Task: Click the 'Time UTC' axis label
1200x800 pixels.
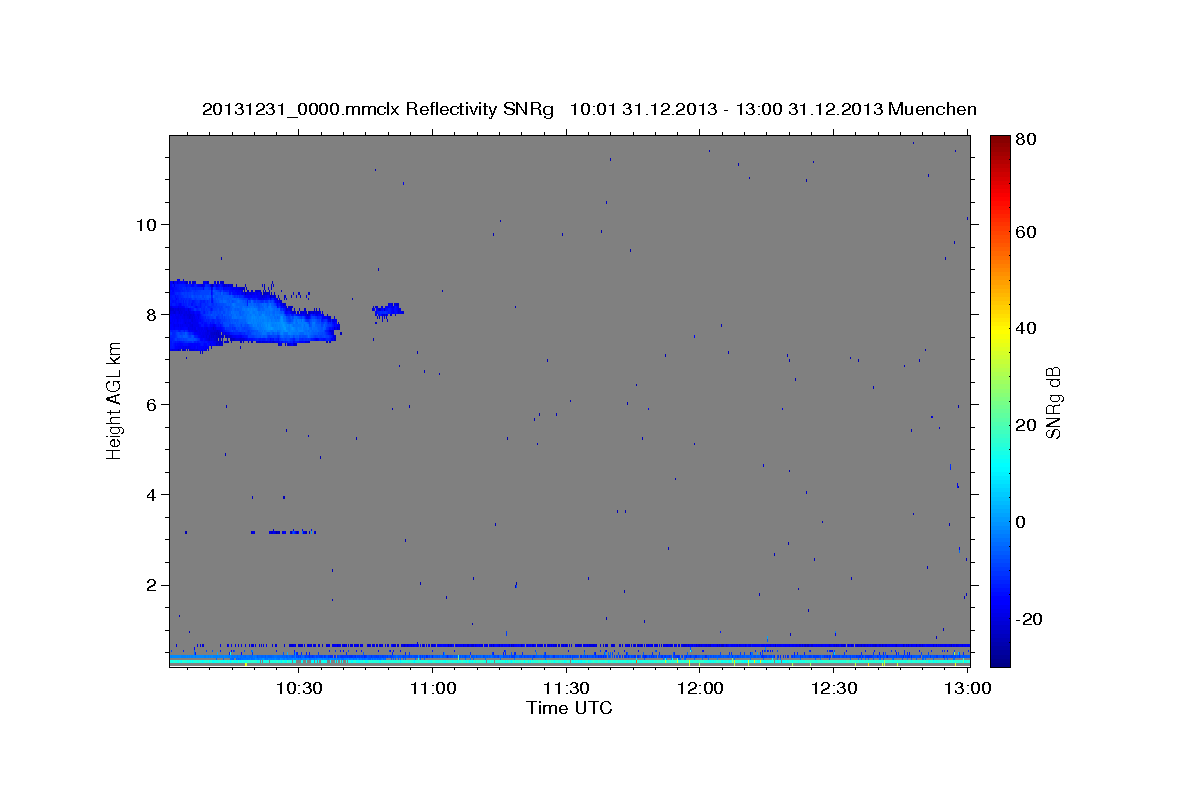Action: click(569, 708)
